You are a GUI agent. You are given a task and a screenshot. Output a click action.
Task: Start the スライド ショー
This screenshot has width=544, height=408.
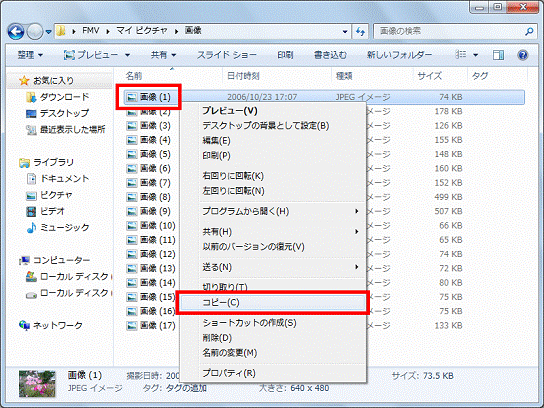[x=227, y=55]
